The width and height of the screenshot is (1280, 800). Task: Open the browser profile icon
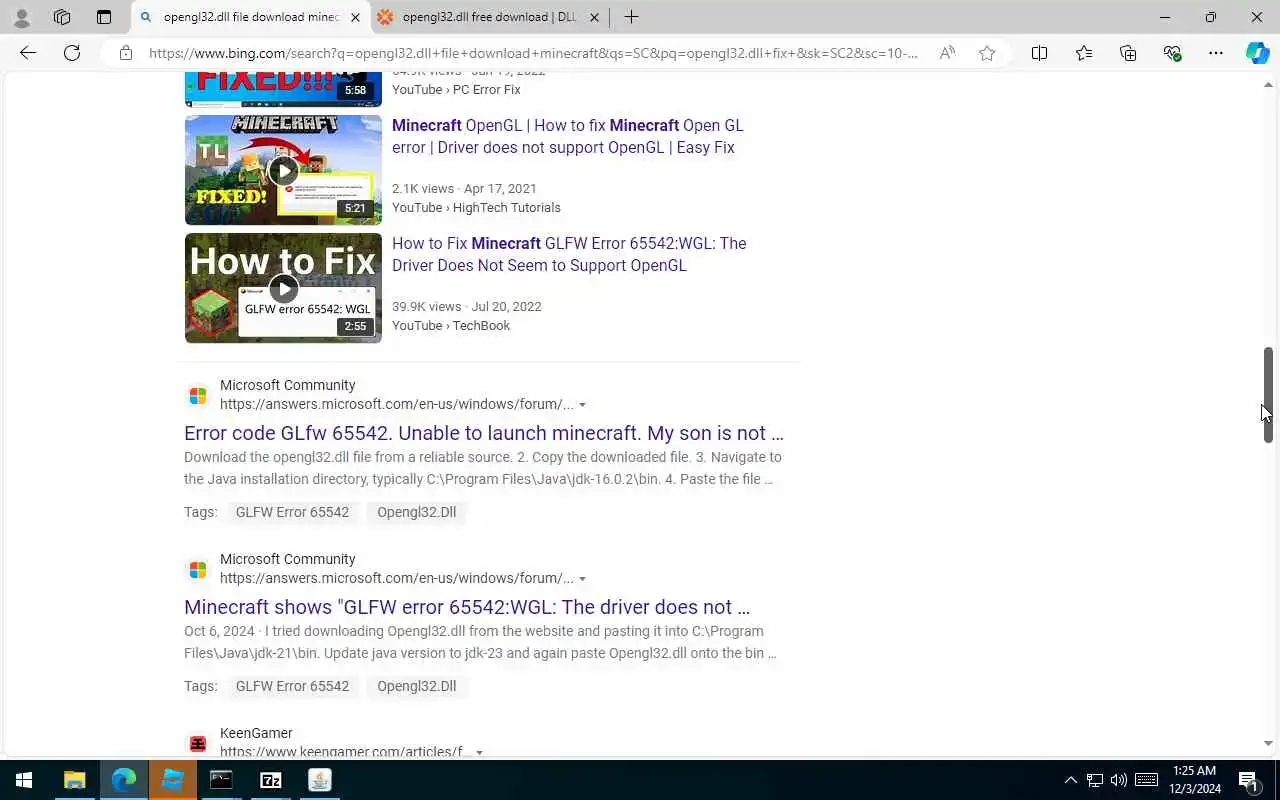21,17
